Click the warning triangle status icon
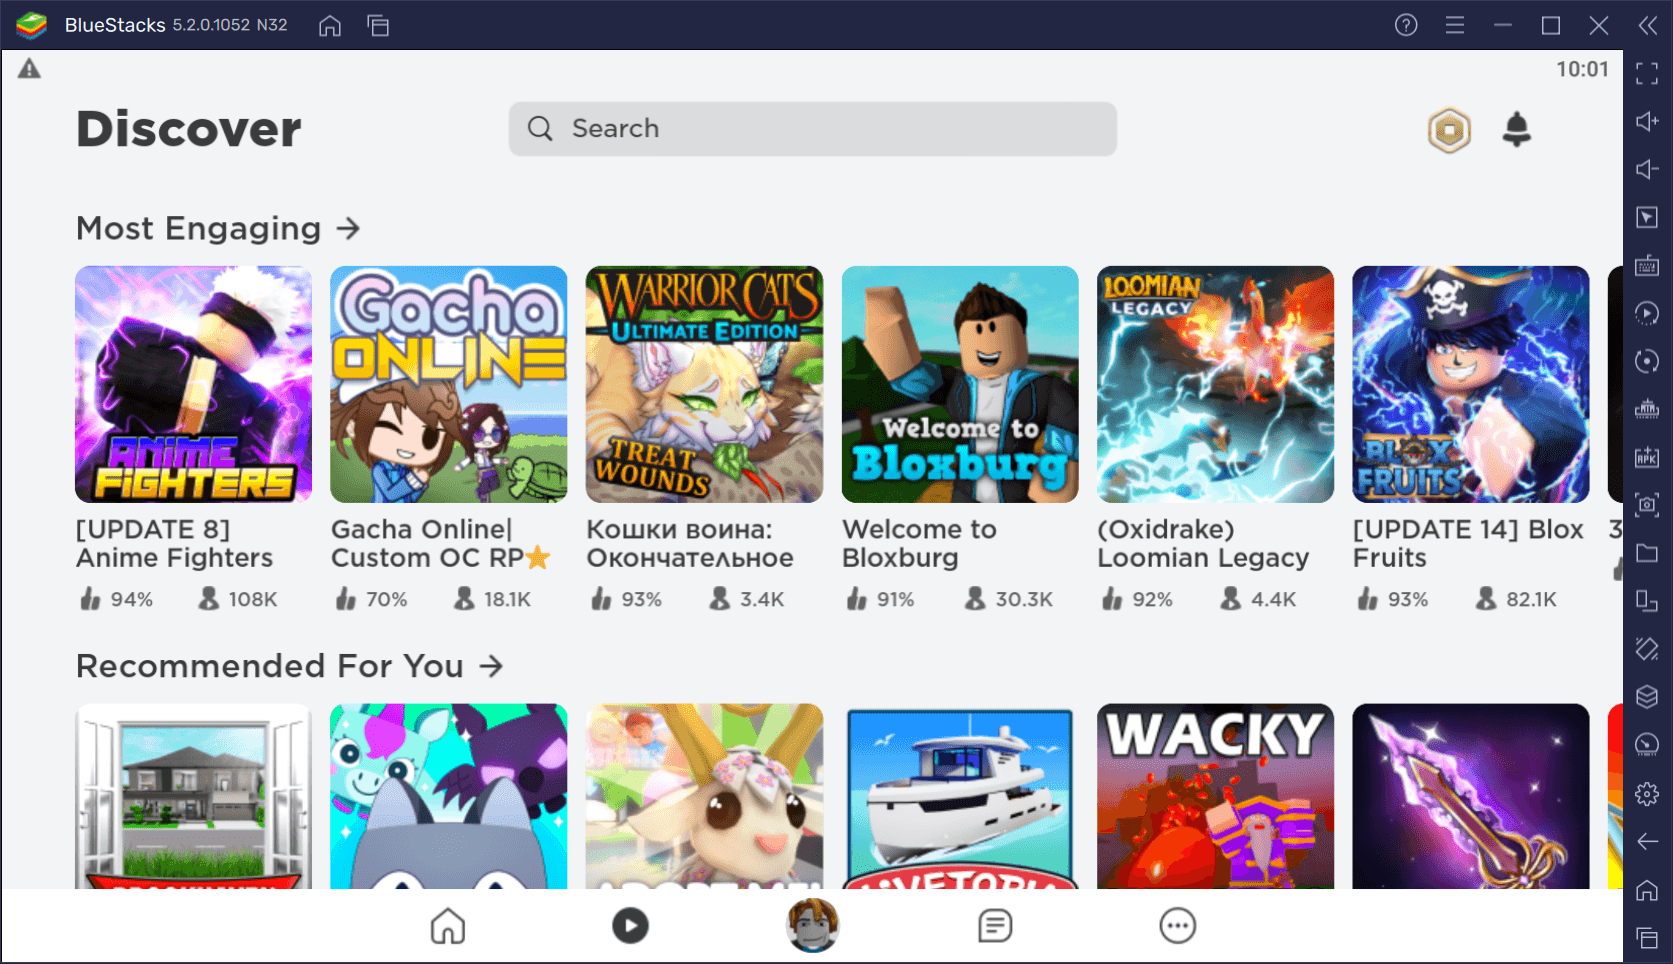 [x=29, y=69]
